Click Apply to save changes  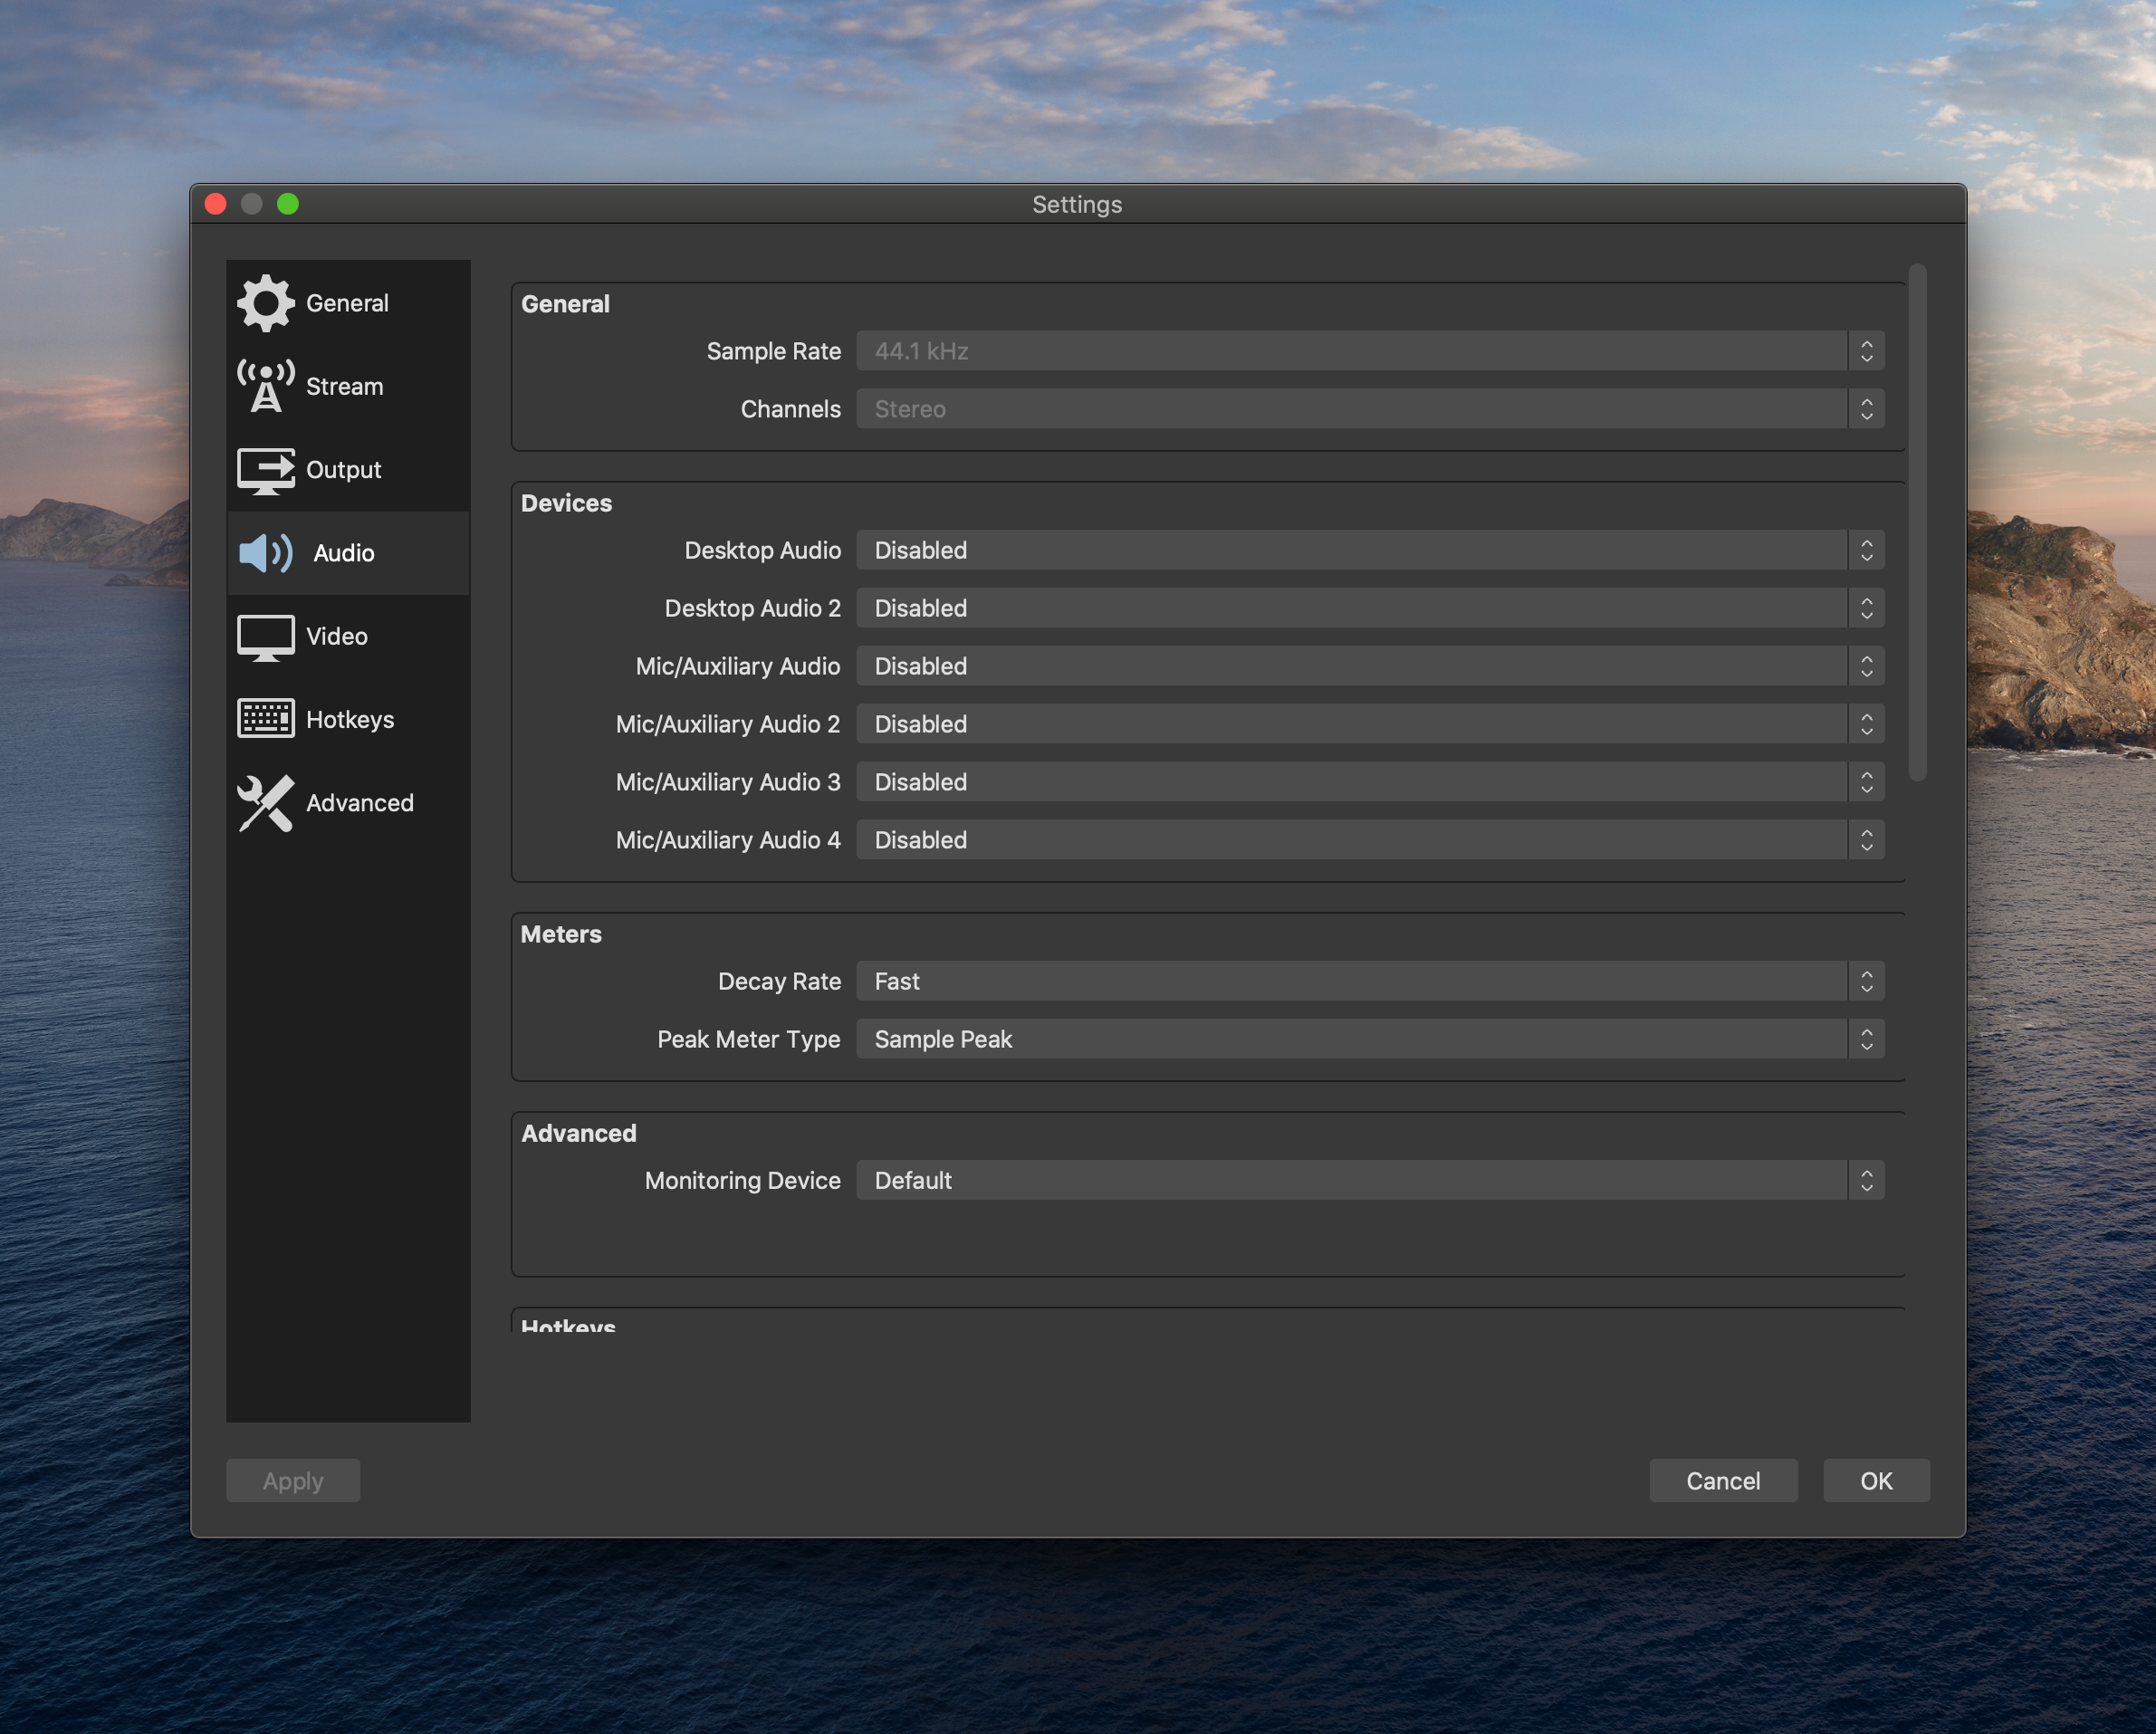tap(293, 1480)
